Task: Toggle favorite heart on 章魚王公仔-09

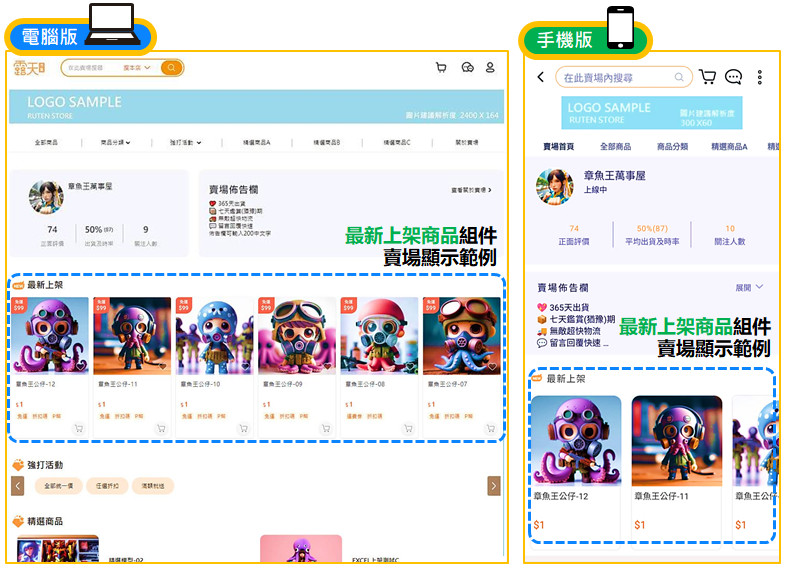Action: click(x=329, y=365)
